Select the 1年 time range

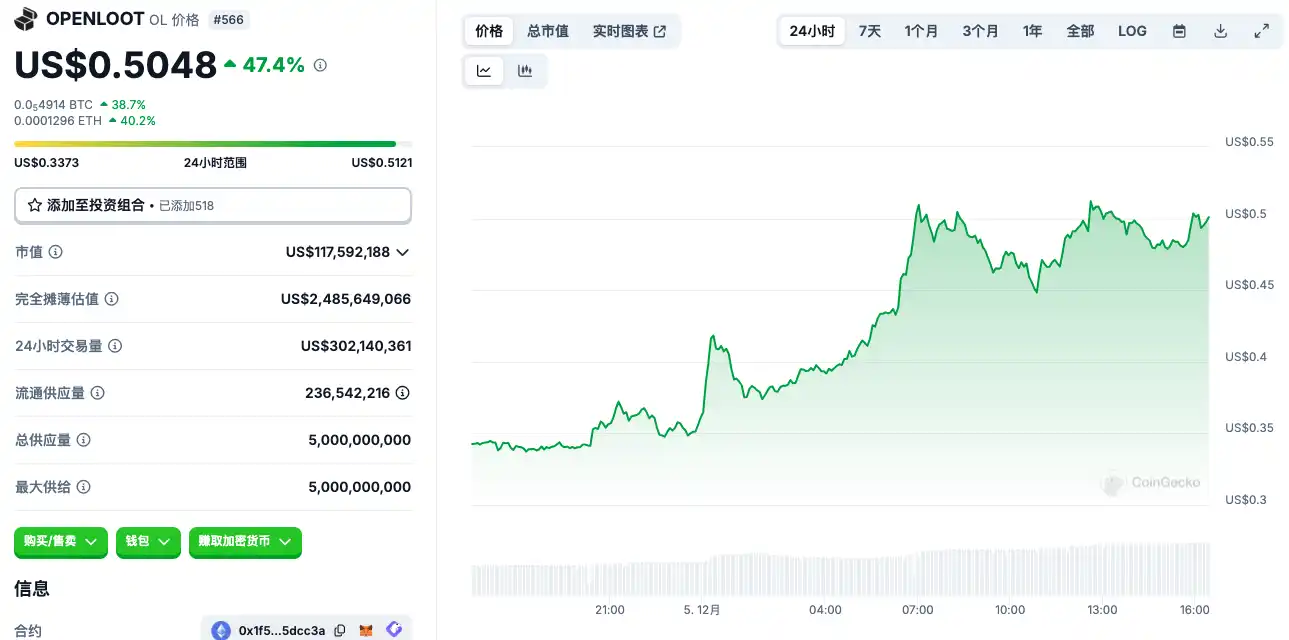click(x=1032, y=31)
